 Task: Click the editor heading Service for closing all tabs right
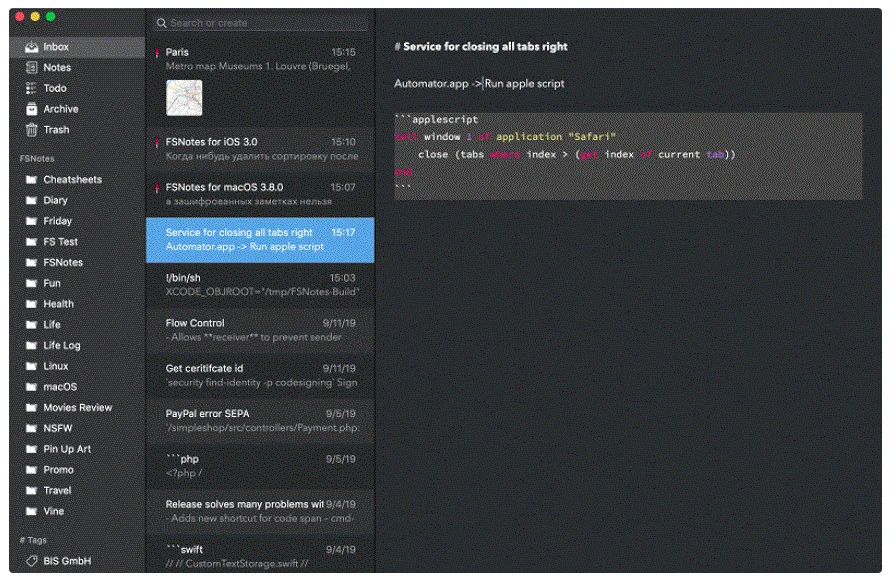click(x=481, y=47)
